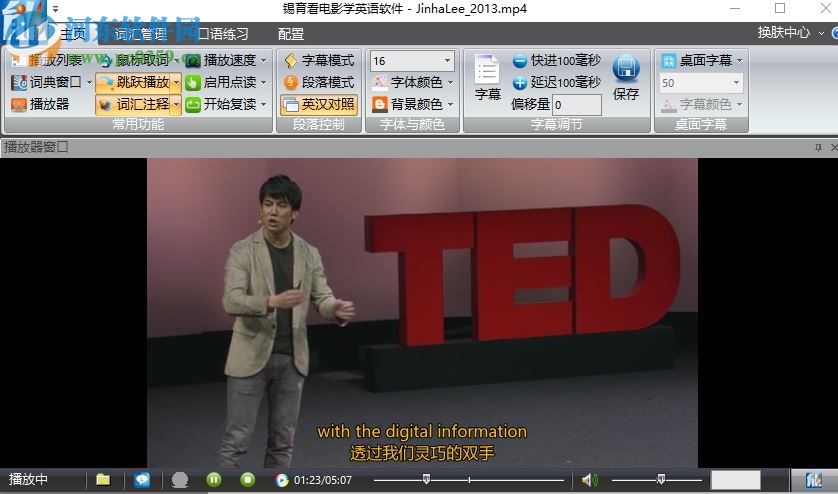Click the app logo icon at bottom right
This screenshot has height=494, width=838.
[x=814, y=480]
